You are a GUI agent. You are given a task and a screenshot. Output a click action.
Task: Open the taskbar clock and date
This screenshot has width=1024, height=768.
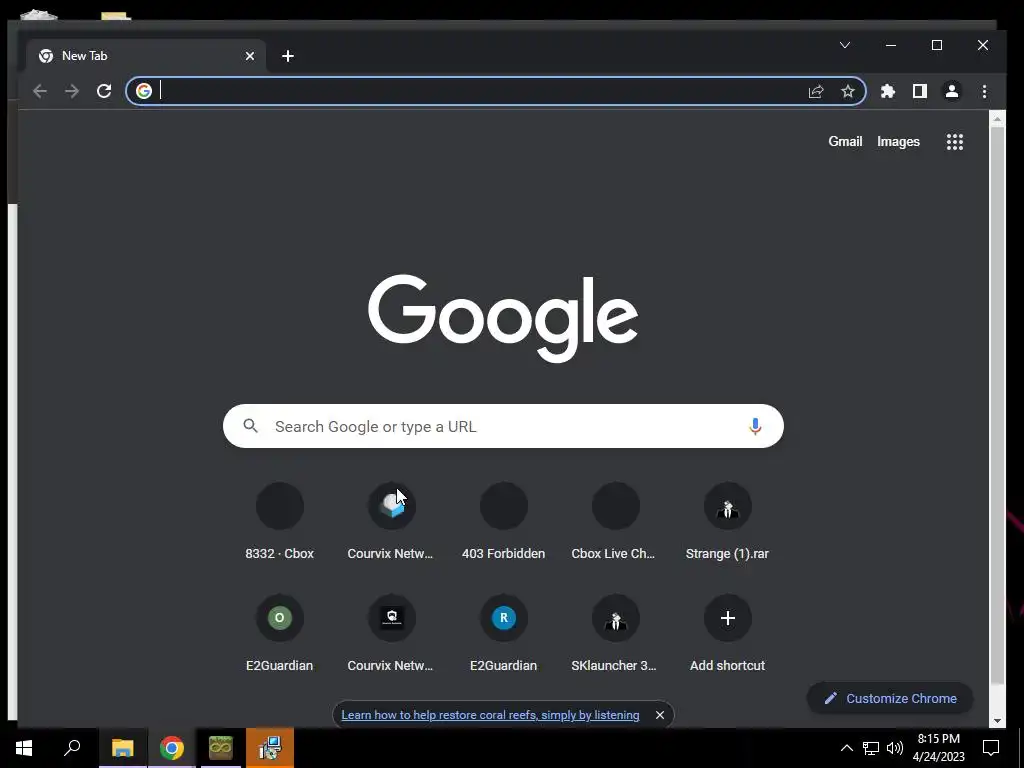click(938, 748)
